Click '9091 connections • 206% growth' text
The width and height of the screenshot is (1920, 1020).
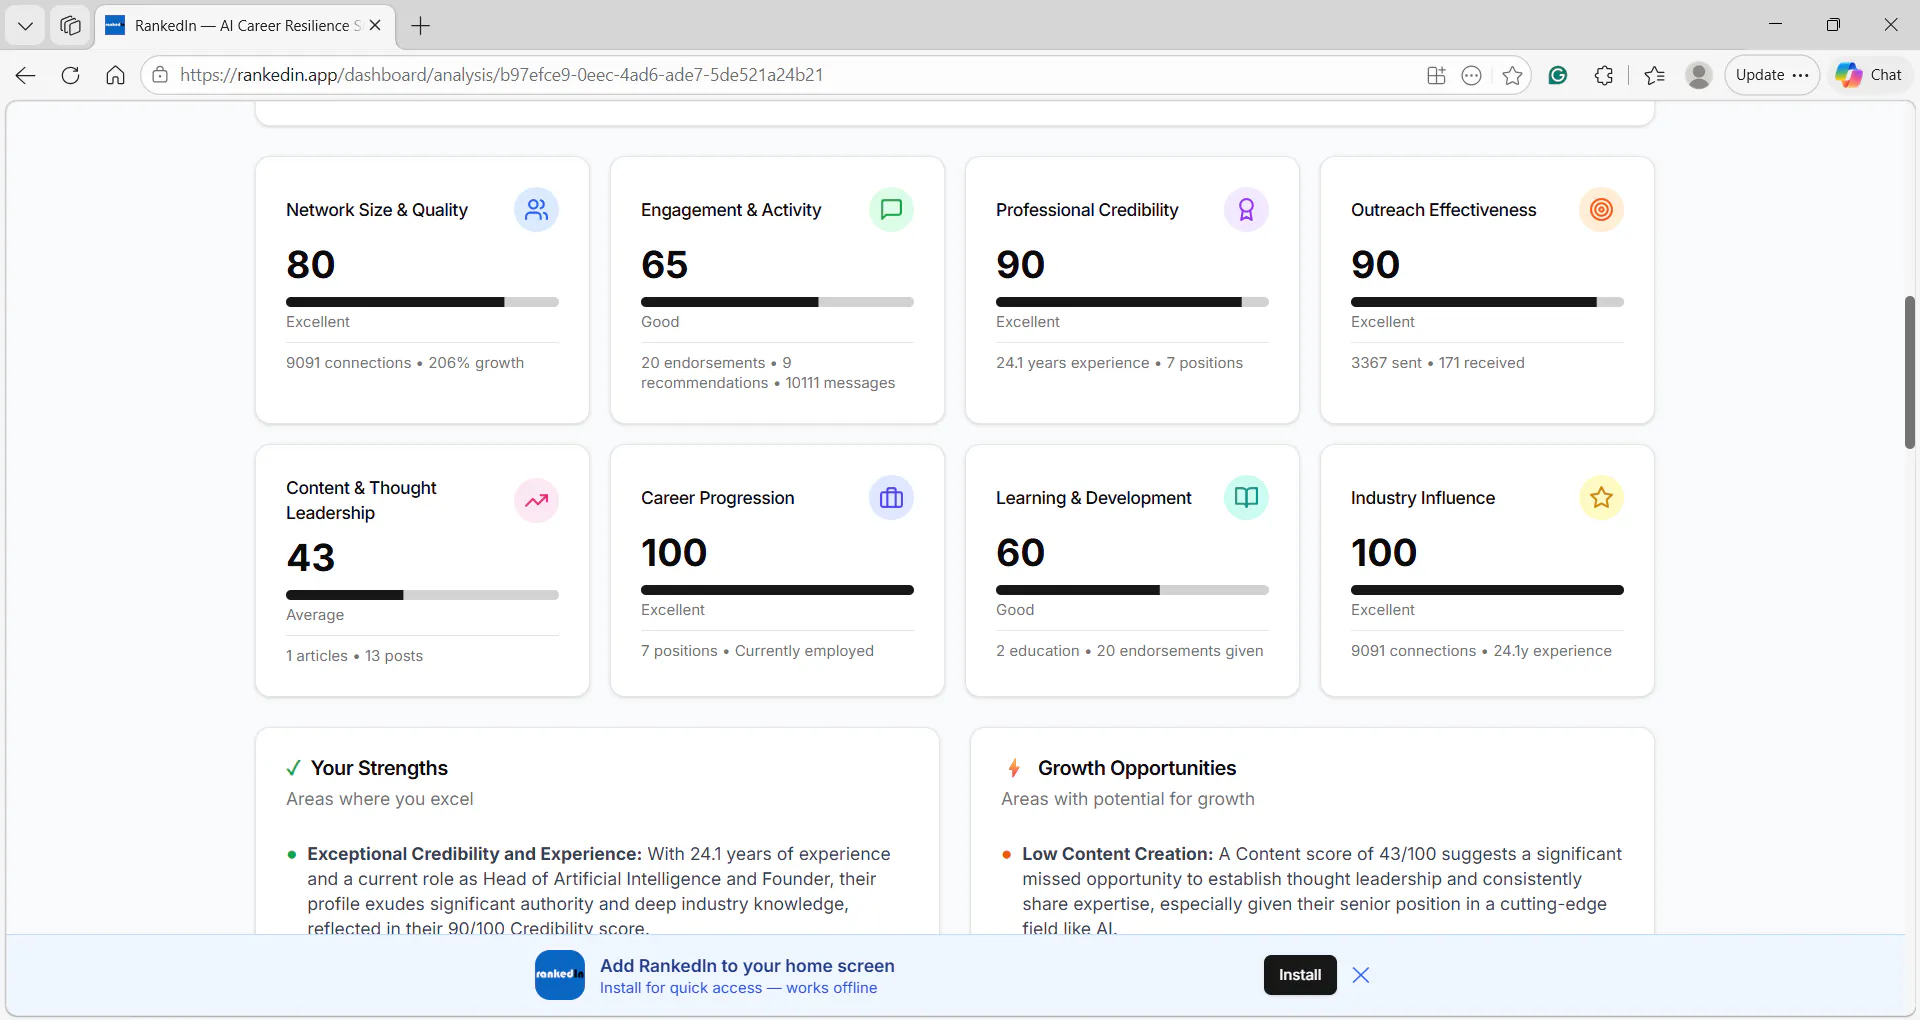pyautogui.click(x=405, y=363)
